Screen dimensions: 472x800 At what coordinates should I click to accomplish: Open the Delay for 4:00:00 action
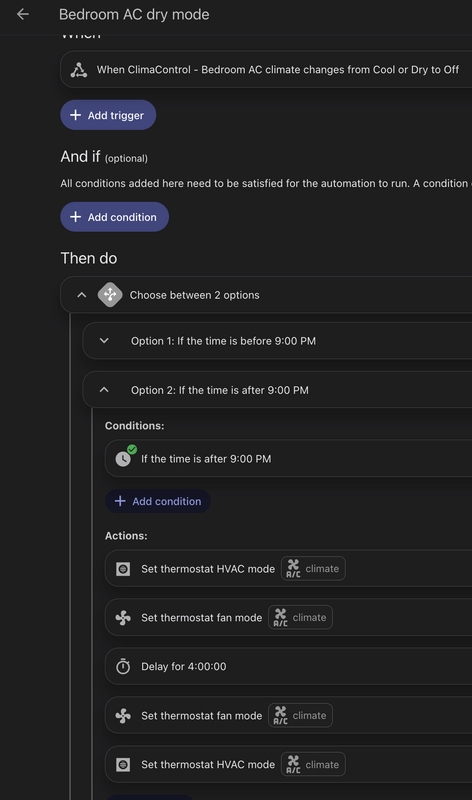pyautogui.click(x=288, y=666)
